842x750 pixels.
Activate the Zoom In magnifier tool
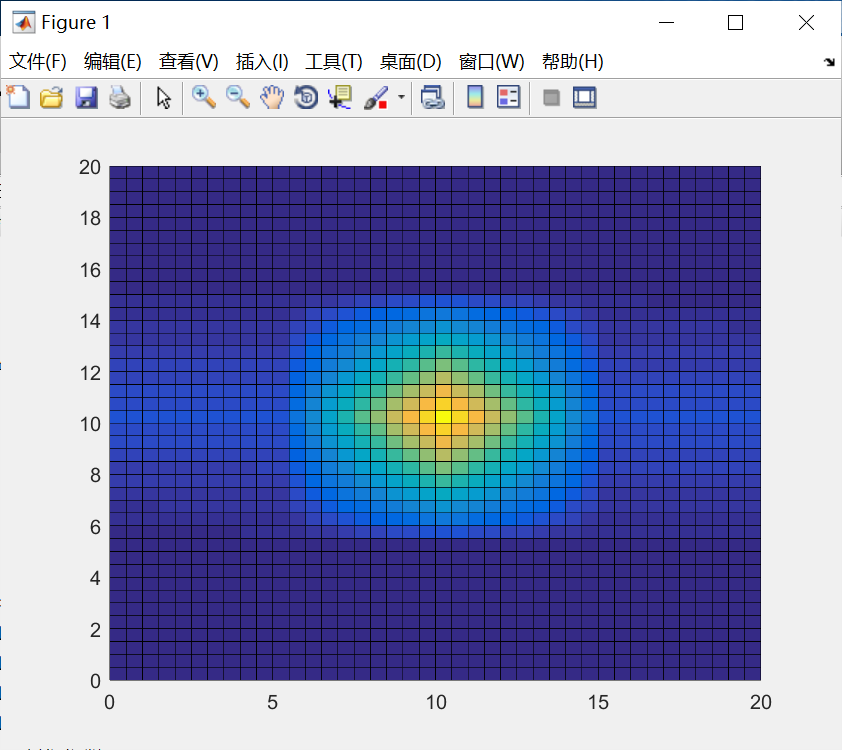pos(204,97)
